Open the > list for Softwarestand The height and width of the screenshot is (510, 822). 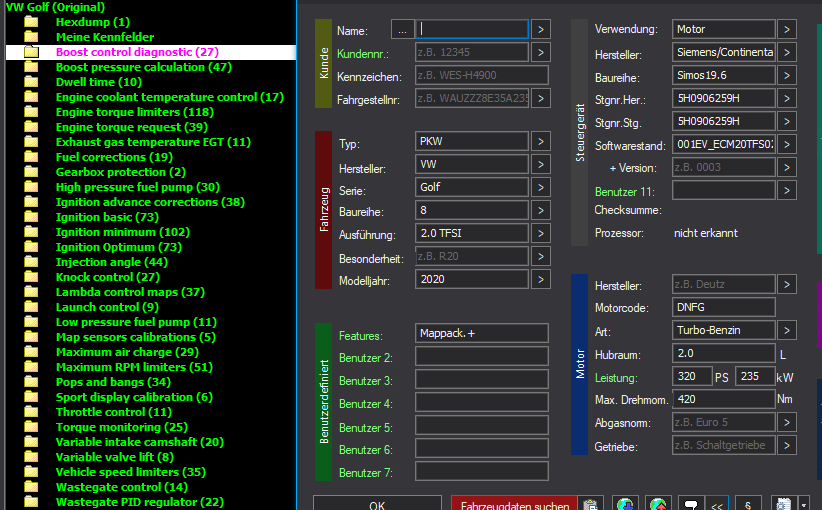(787, 144)
